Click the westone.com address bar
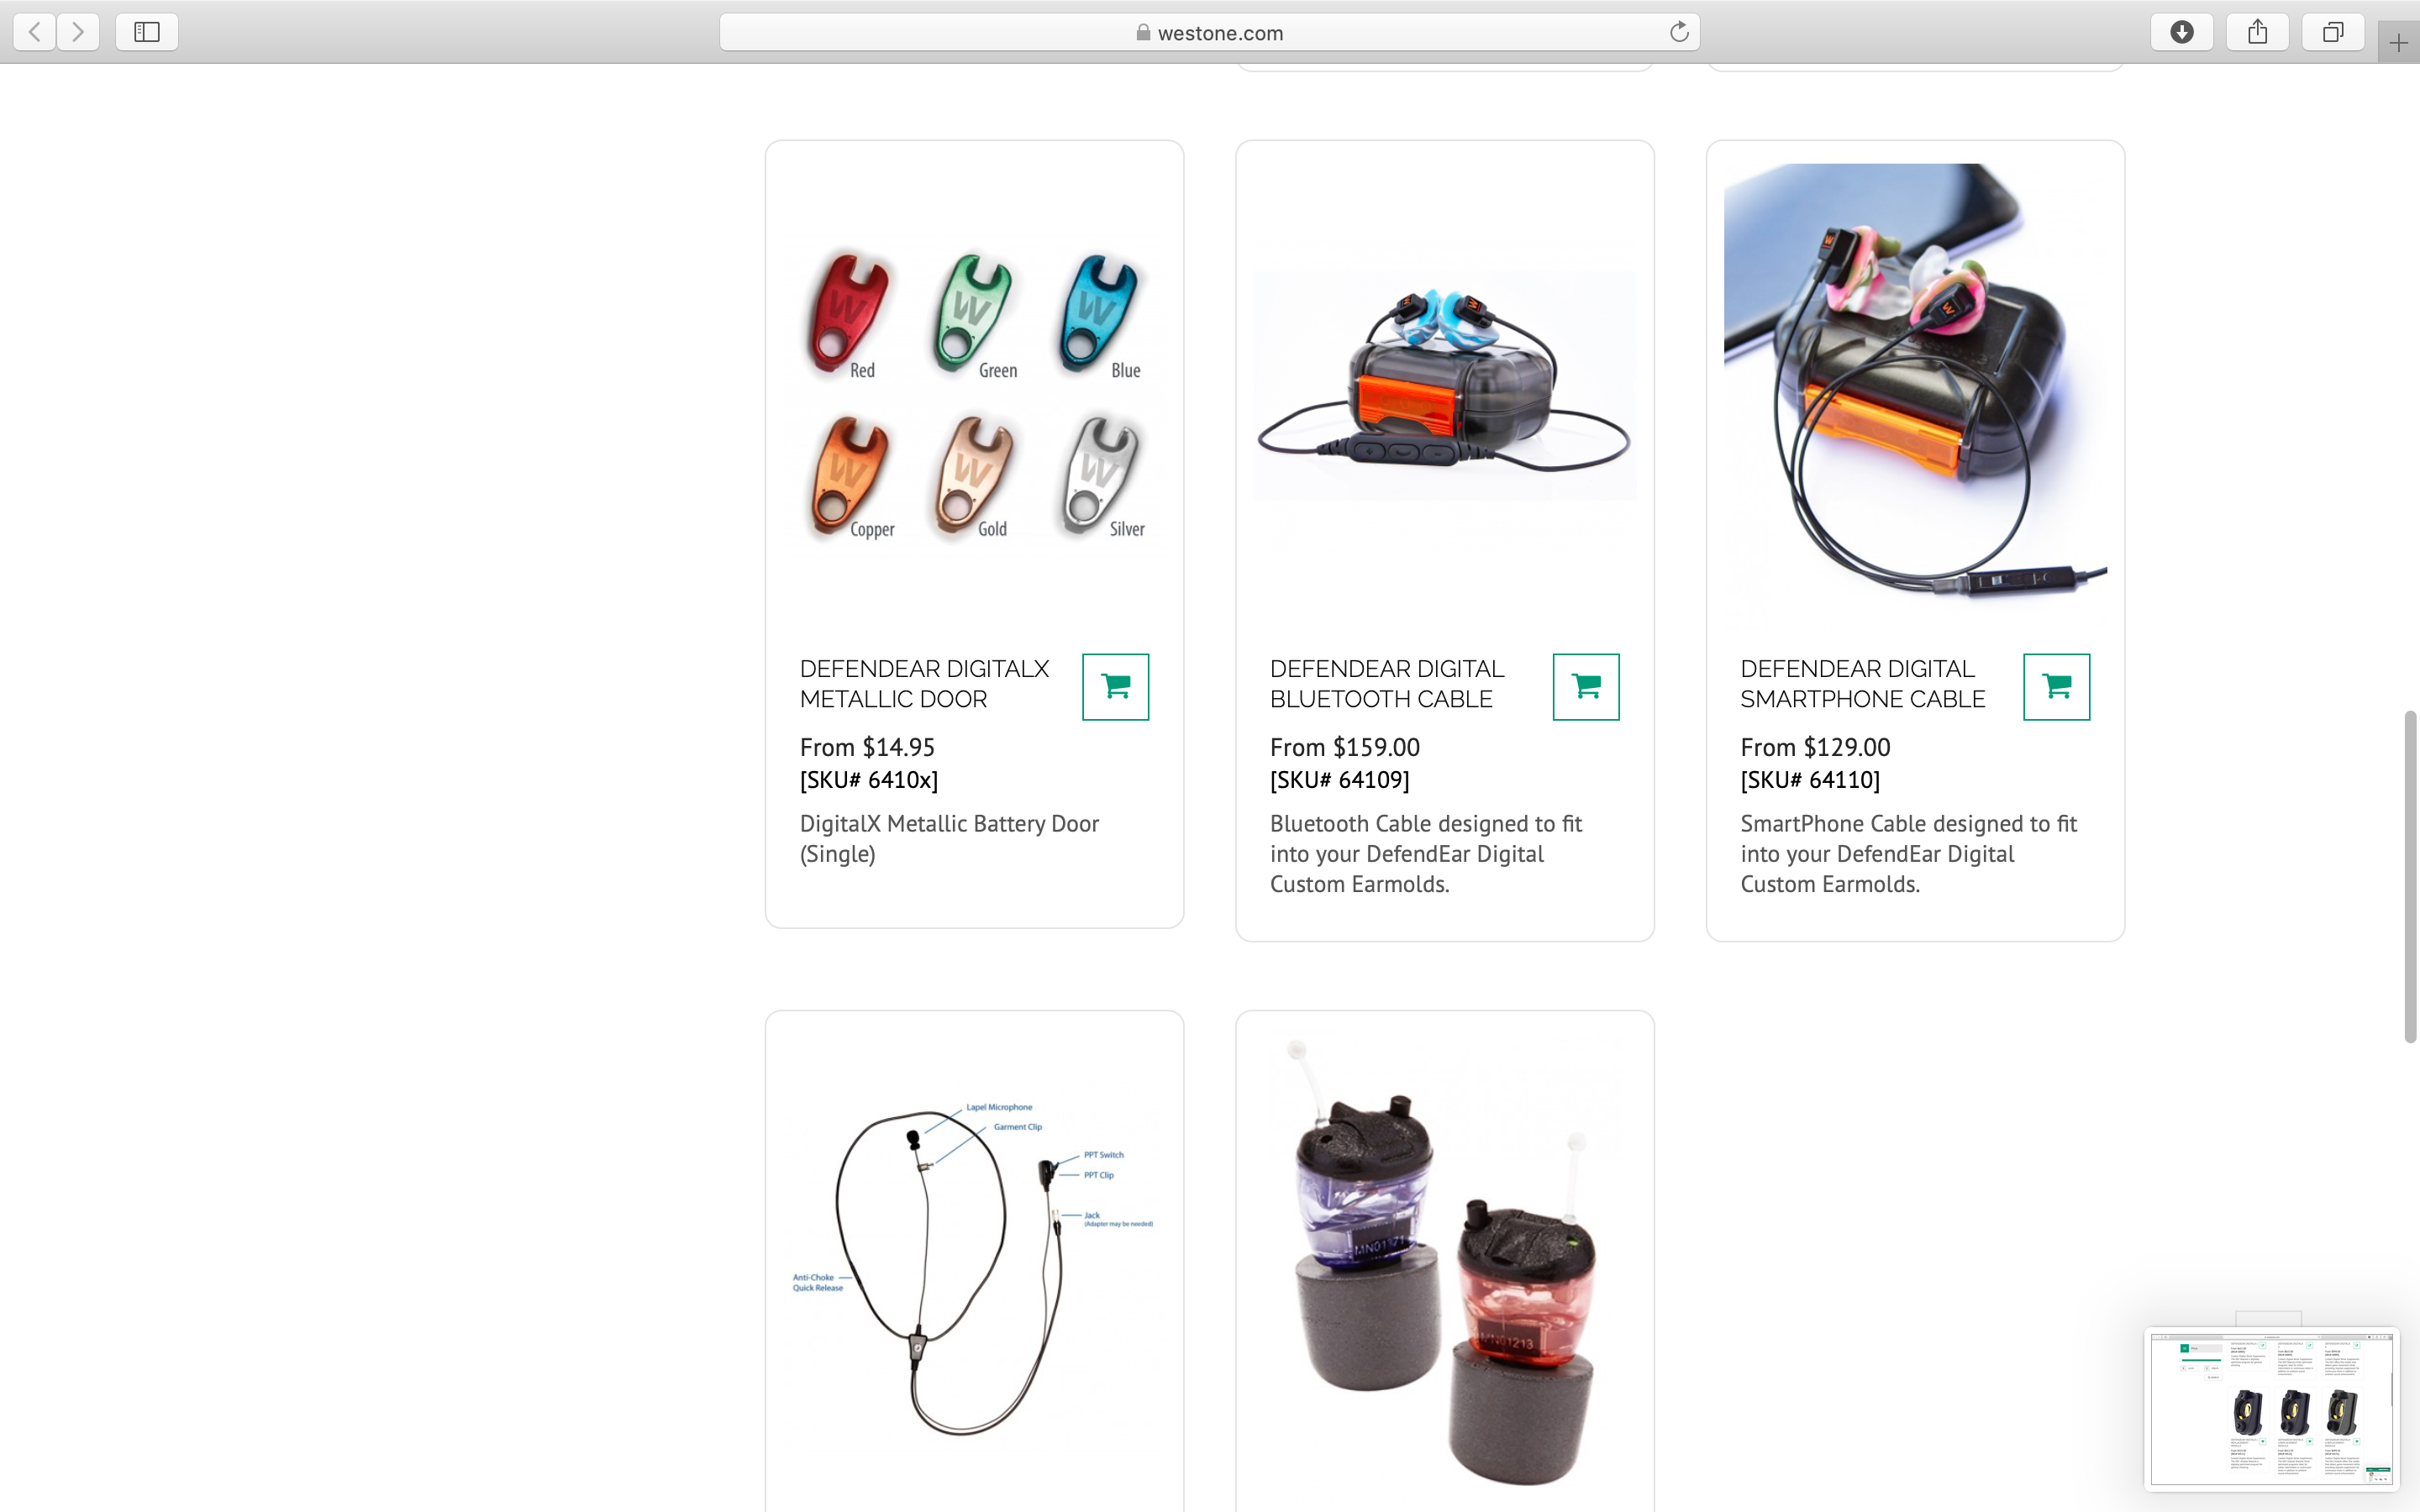This screenshot has width=2420, height=1512. [x=1209, y=32]
